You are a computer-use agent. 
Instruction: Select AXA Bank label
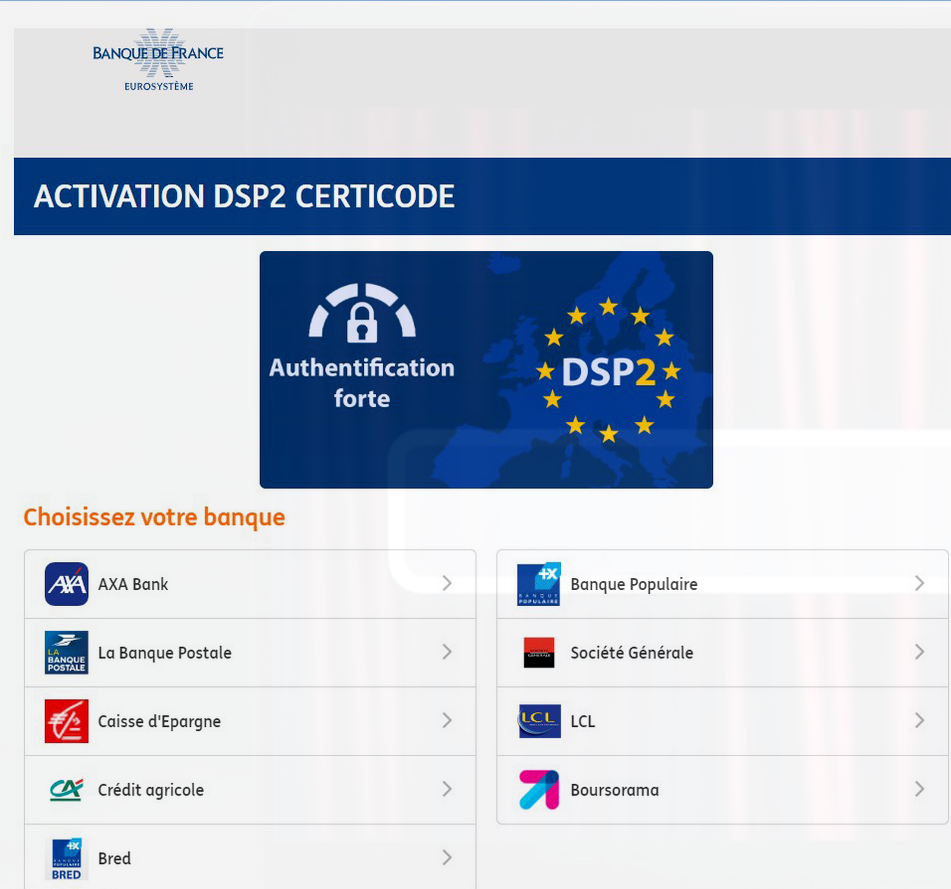click(133, 584)
